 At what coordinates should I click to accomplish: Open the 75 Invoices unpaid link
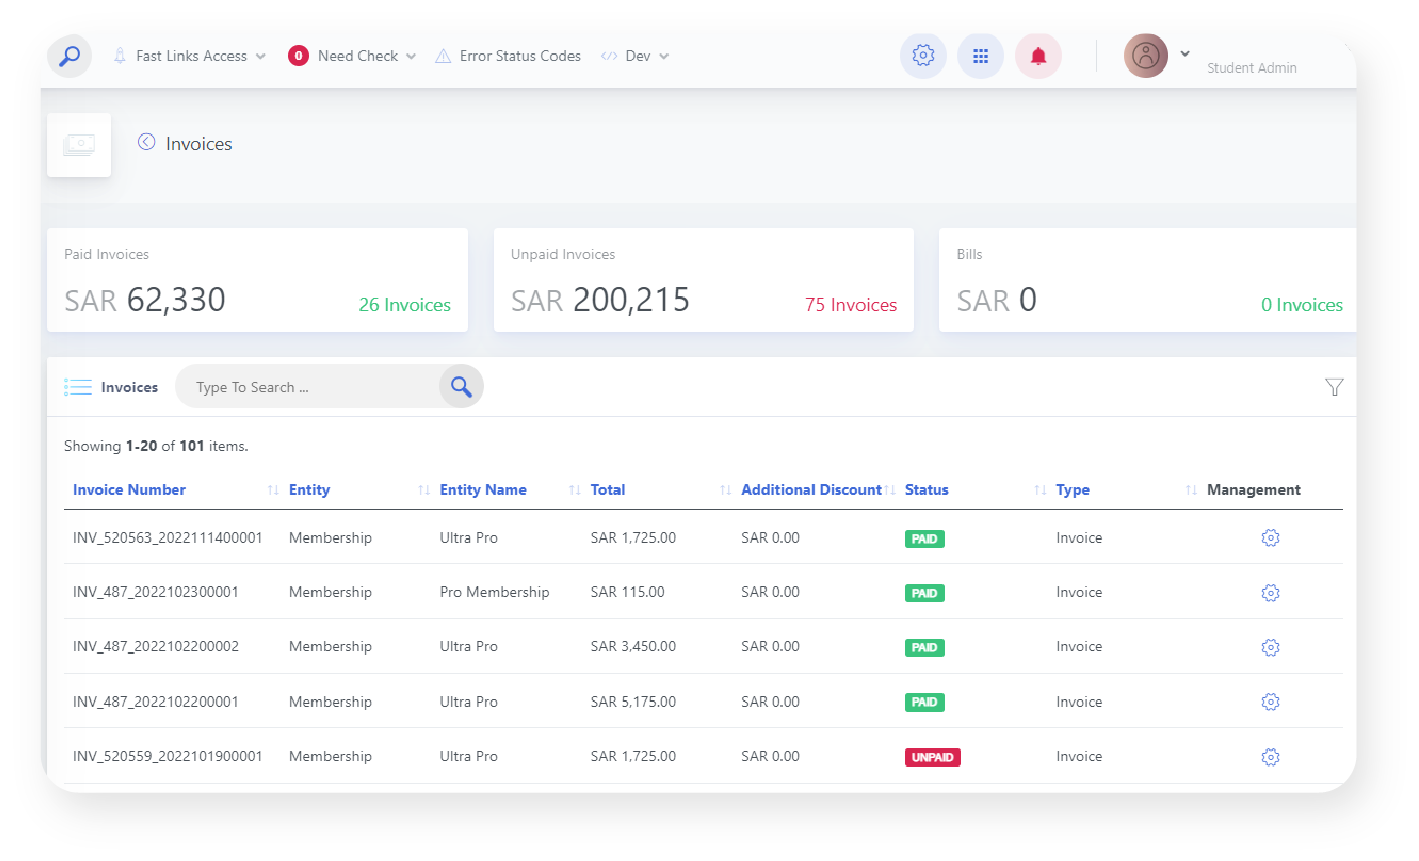click(851, 305)
